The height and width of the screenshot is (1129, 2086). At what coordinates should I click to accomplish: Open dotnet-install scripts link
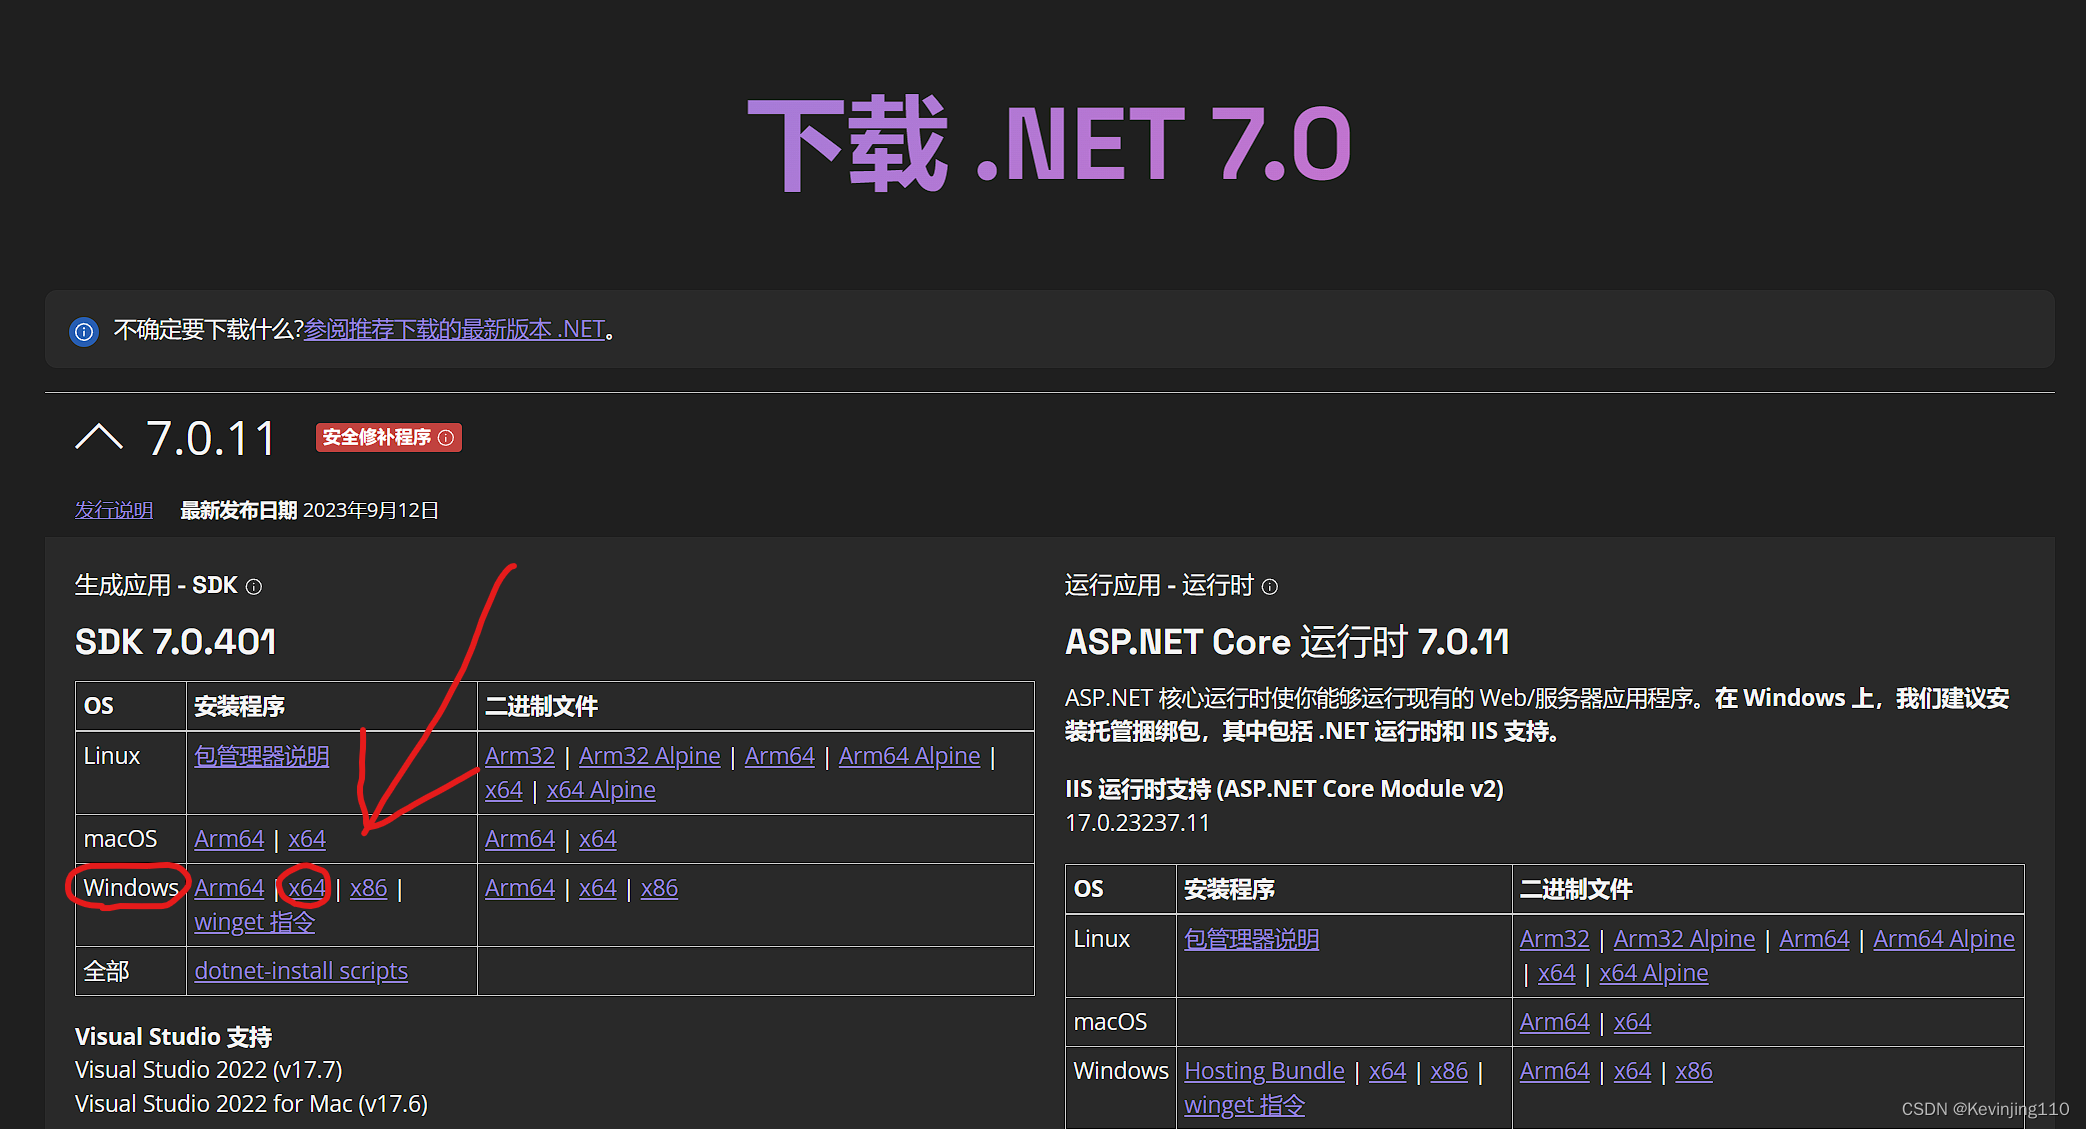[301, 971]
